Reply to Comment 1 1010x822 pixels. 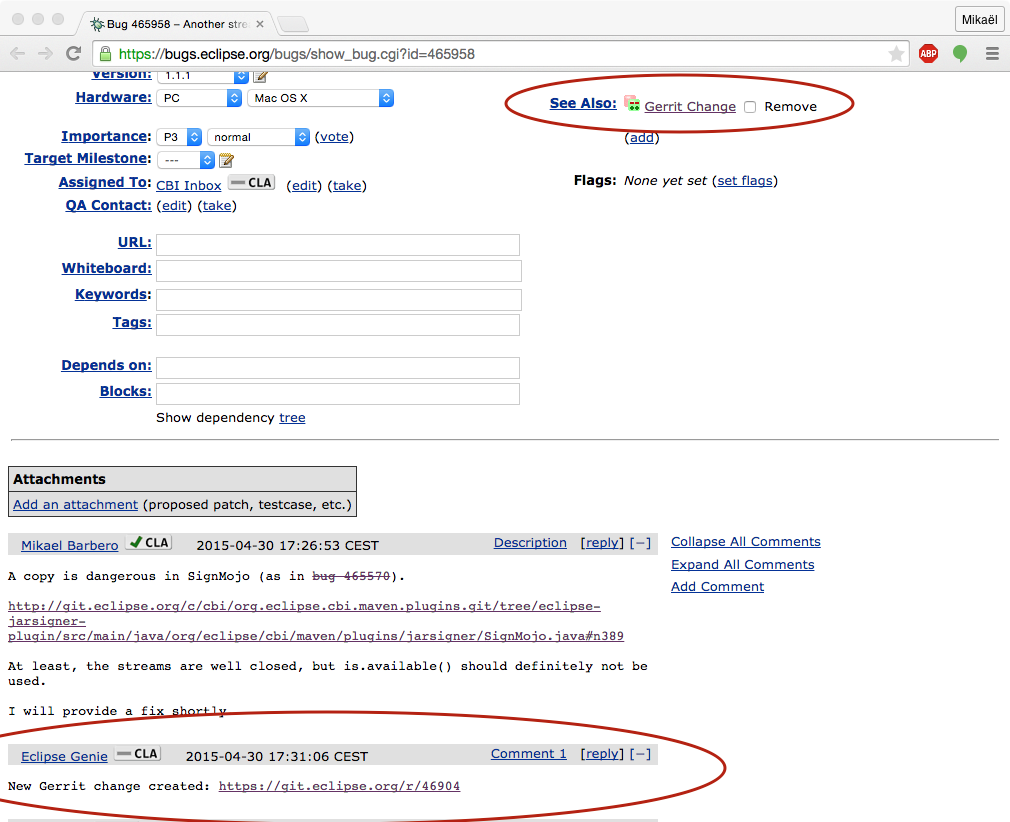point(602,754)
